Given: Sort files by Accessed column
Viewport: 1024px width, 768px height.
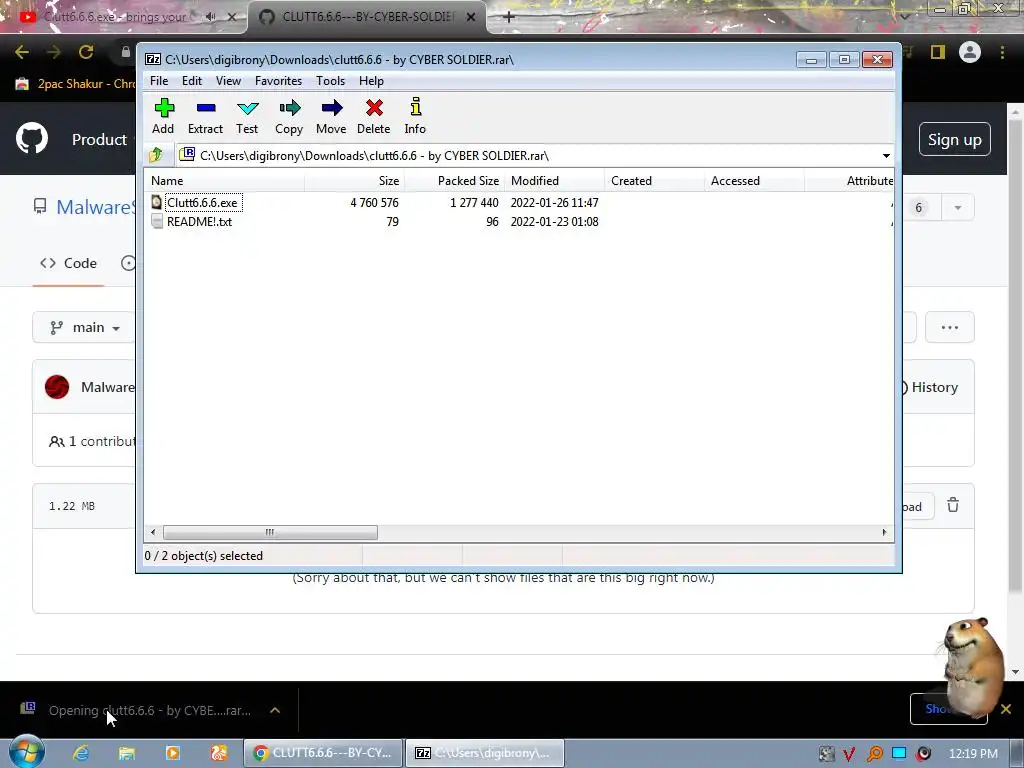Looking at the screenshot, I should click(754, 181).
